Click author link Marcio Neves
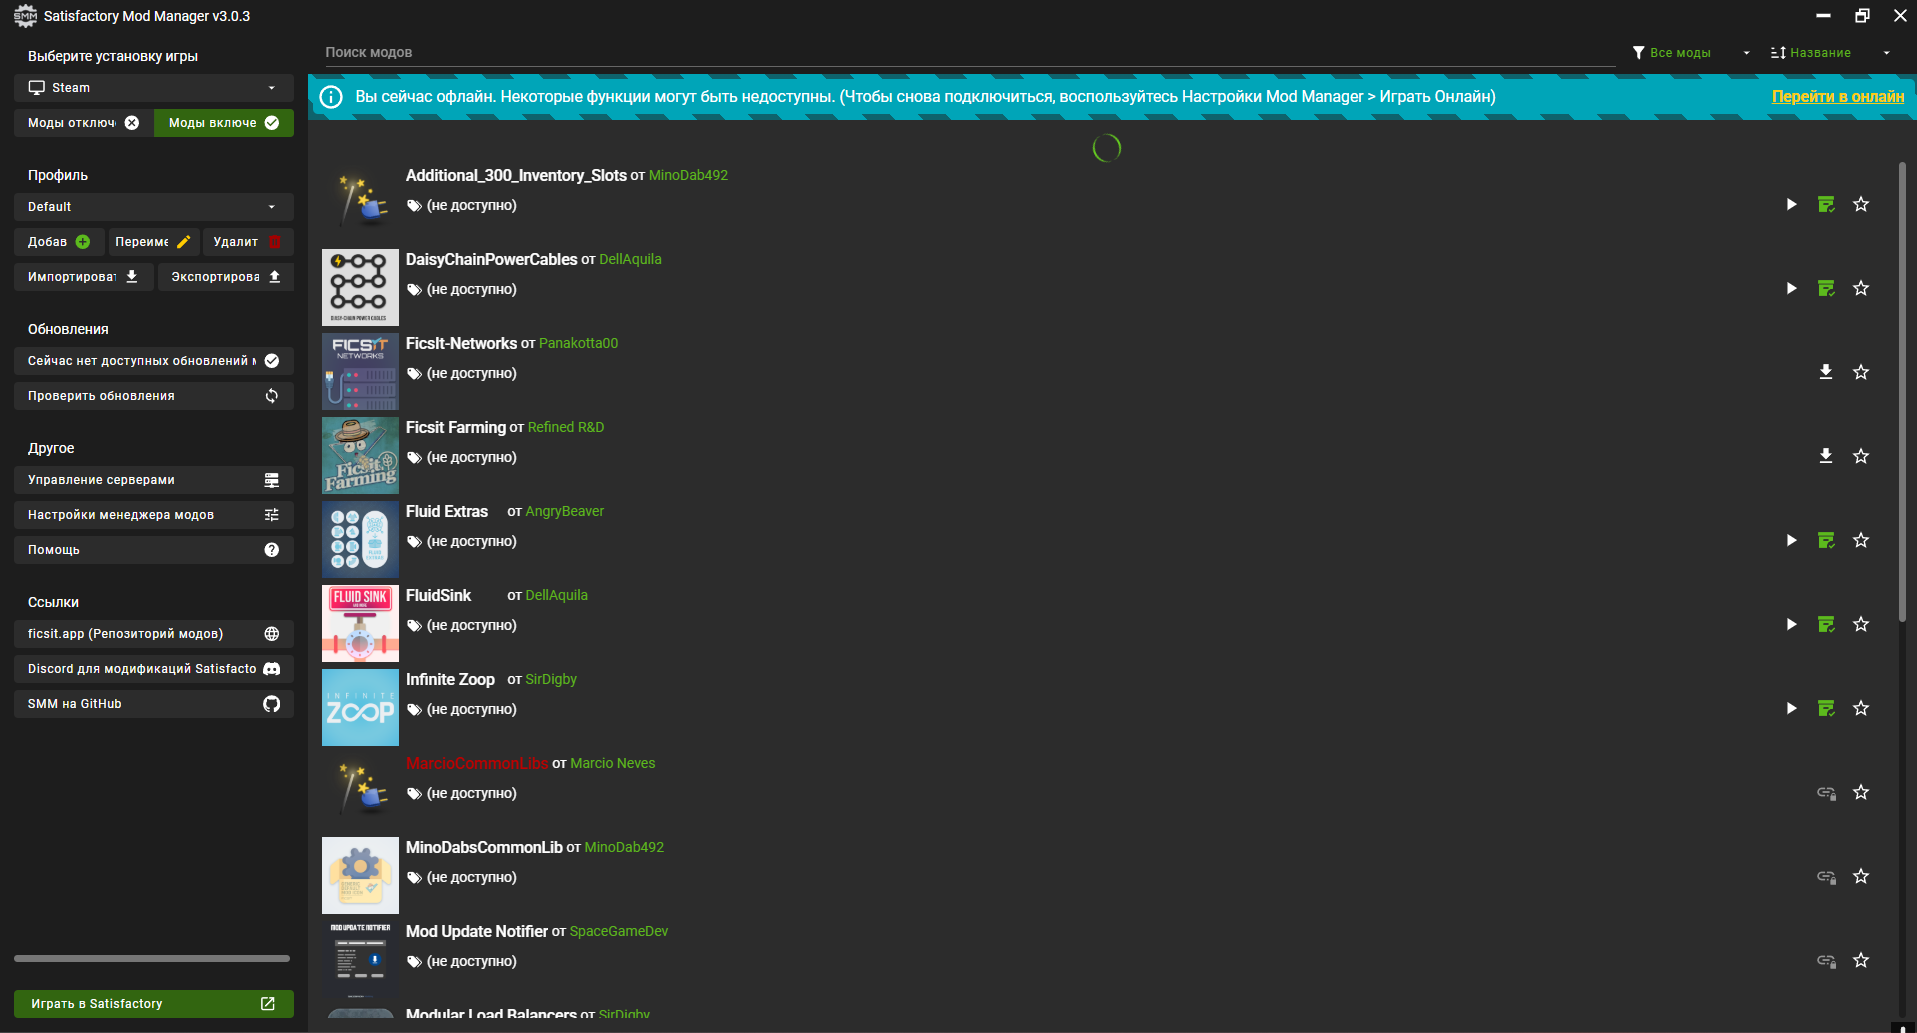Image resolution: width=1917 pixels, height=1033 pixels. (x=613, y=763)
